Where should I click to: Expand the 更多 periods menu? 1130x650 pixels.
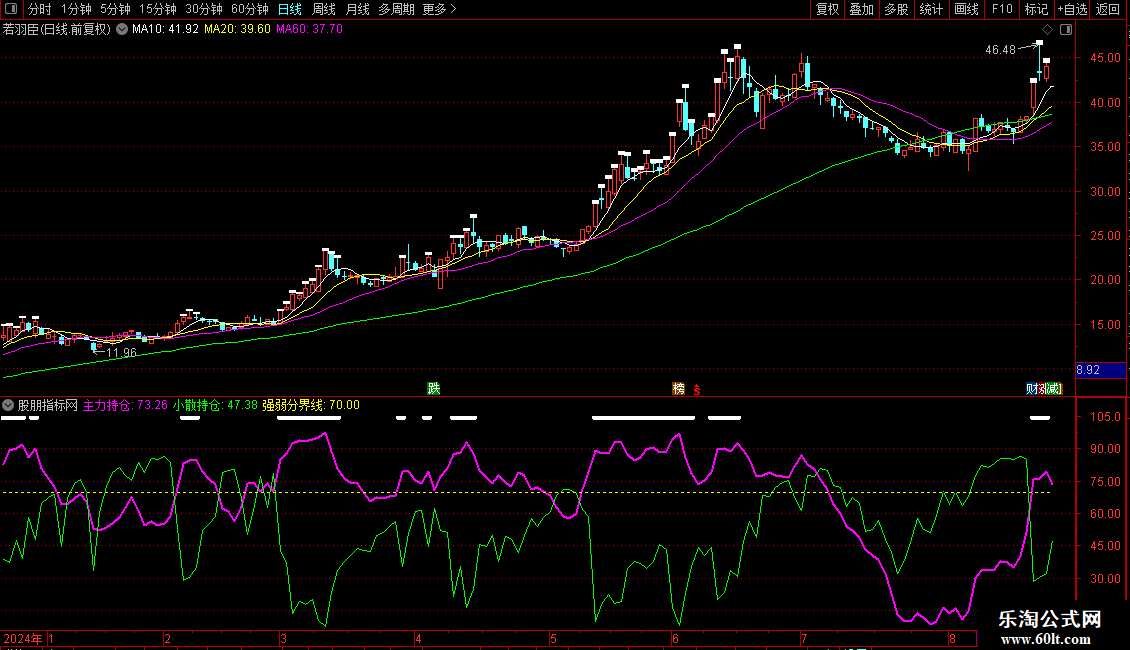pyautogui.click(x=439, y=9)
